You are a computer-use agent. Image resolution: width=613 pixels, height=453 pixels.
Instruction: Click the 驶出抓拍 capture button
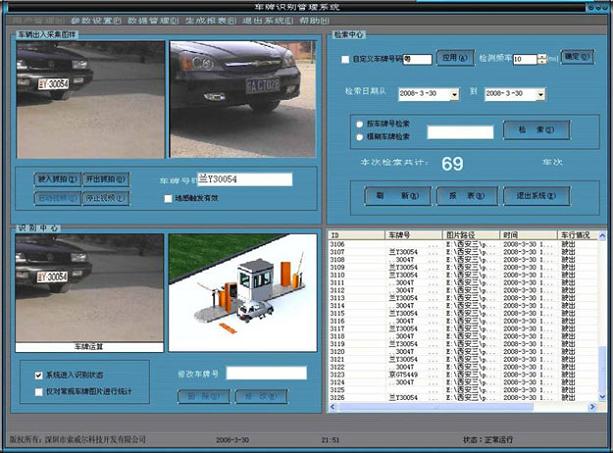pyautogui.click(x=106, y=181)
